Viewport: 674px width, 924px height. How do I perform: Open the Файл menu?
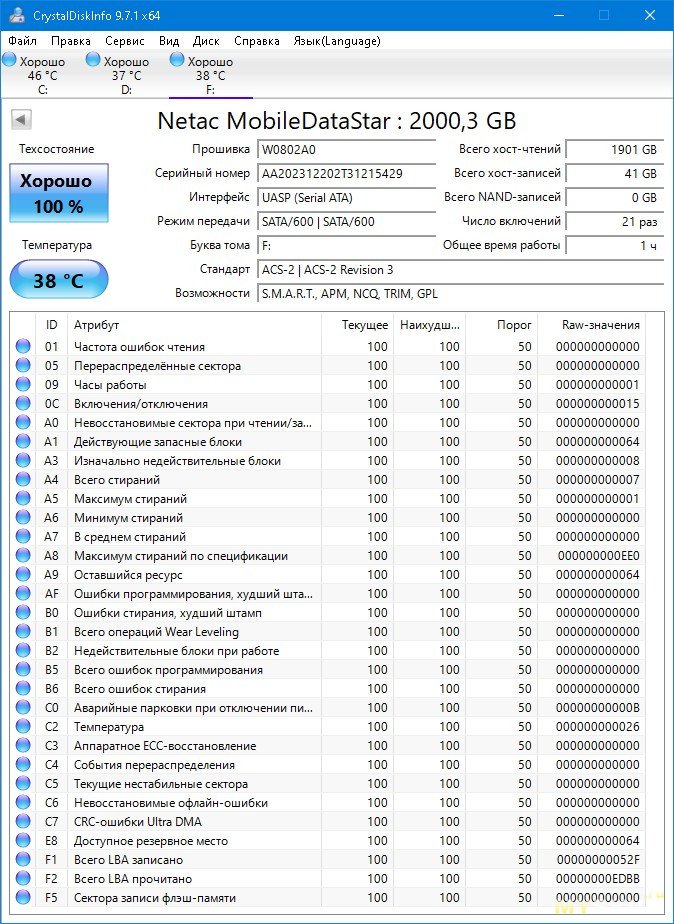tap(23, 41)
